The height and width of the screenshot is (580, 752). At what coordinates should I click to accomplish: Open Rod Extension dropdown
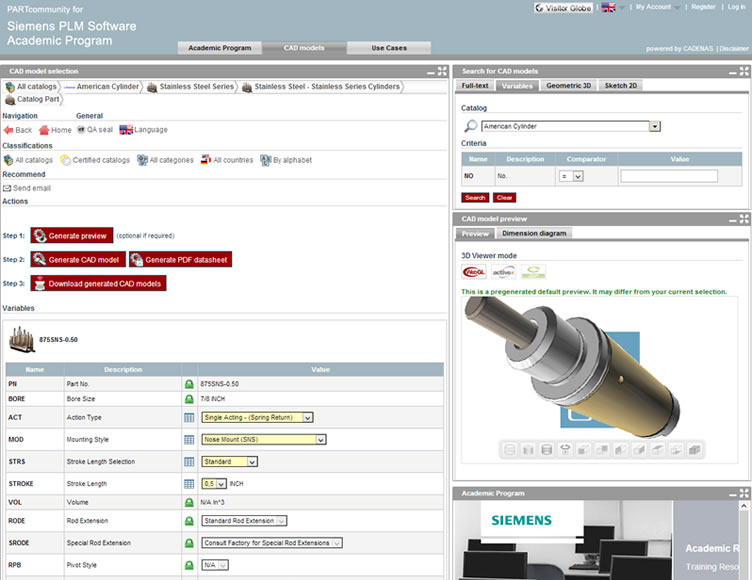pos(244,521)
